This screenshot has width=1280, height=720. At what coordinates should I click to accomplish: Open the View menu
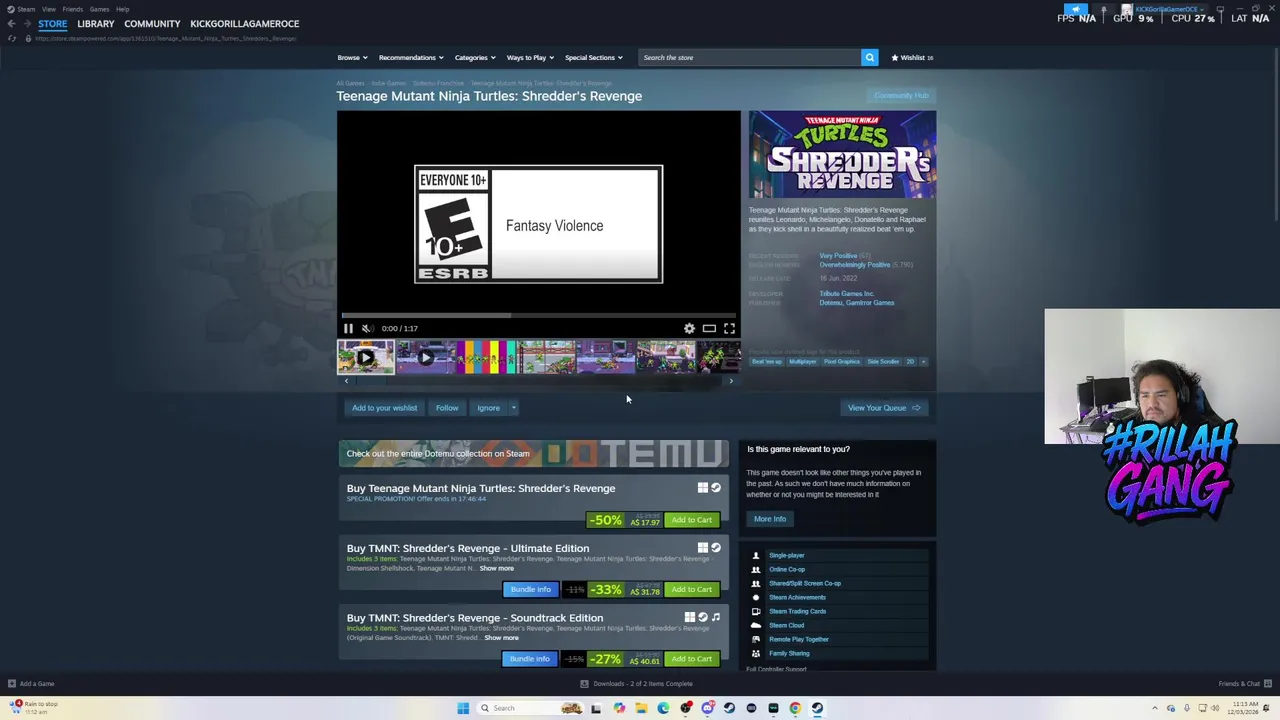coord(48,9)
